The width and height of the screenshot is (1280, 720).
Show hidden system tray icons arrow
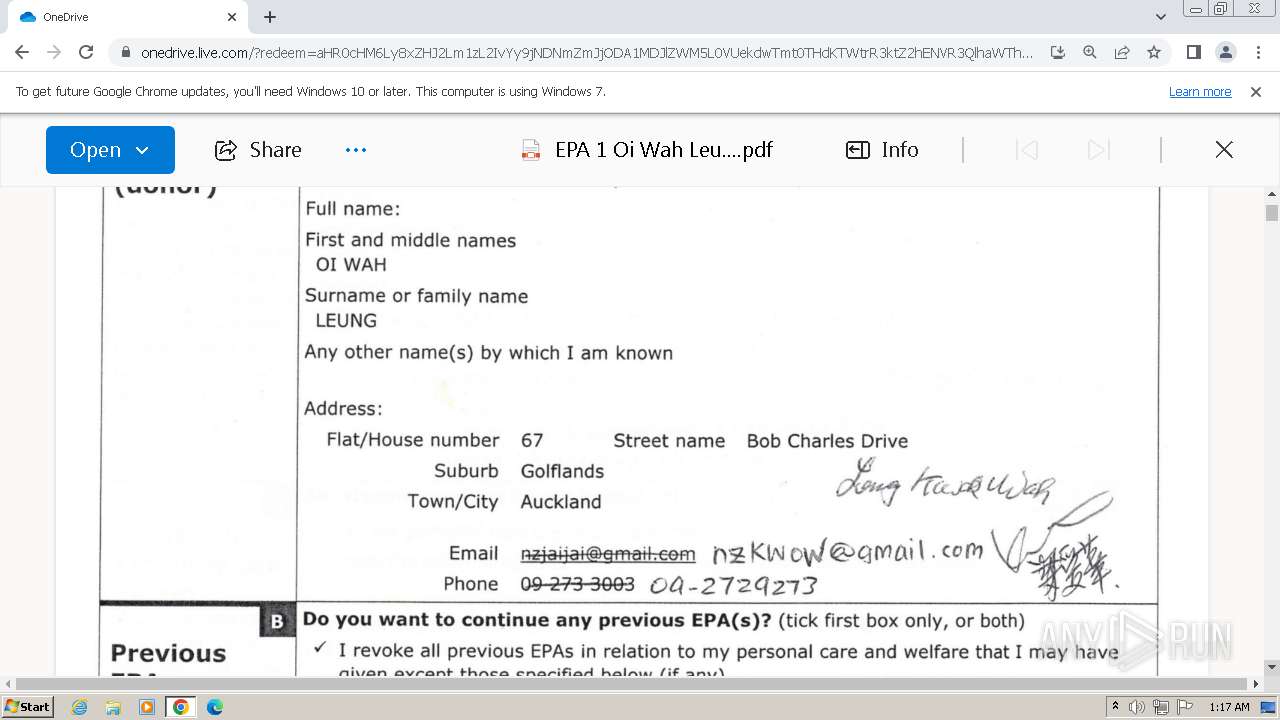[x=1116, y=707]
